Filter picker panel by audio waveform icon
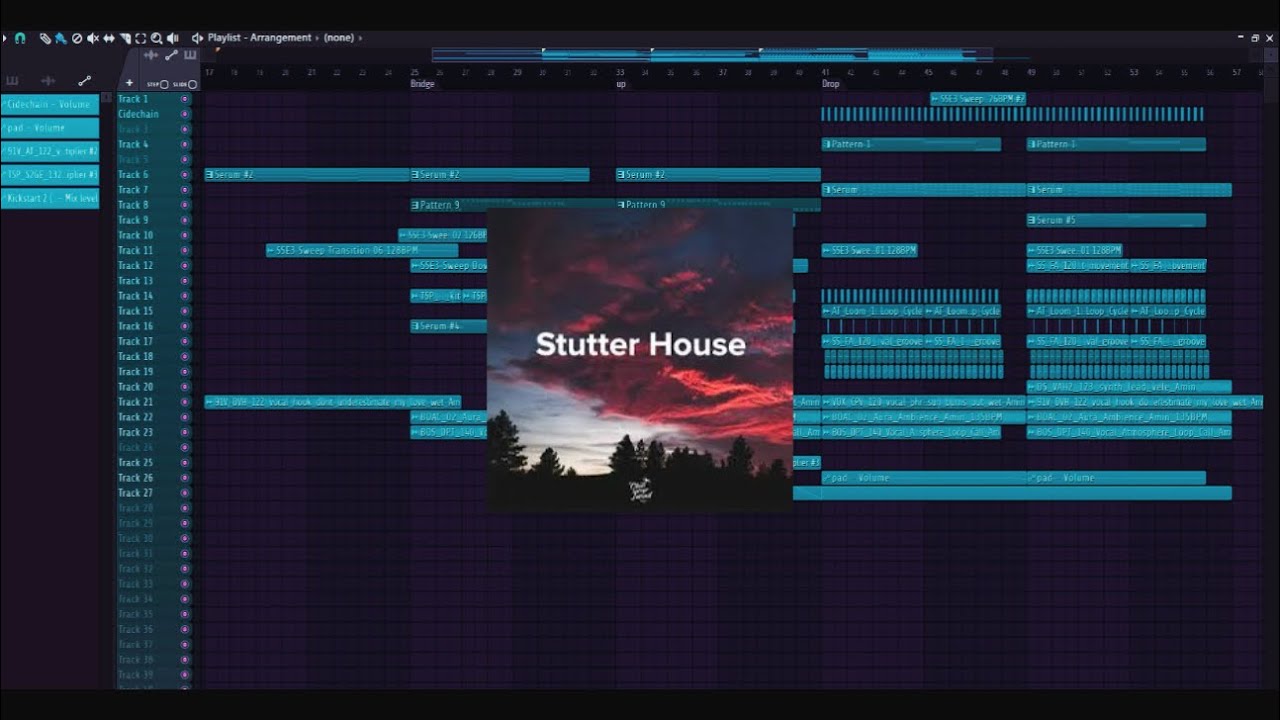The width and height of the screenshot is (1280, 720). [x=48, y=81]
